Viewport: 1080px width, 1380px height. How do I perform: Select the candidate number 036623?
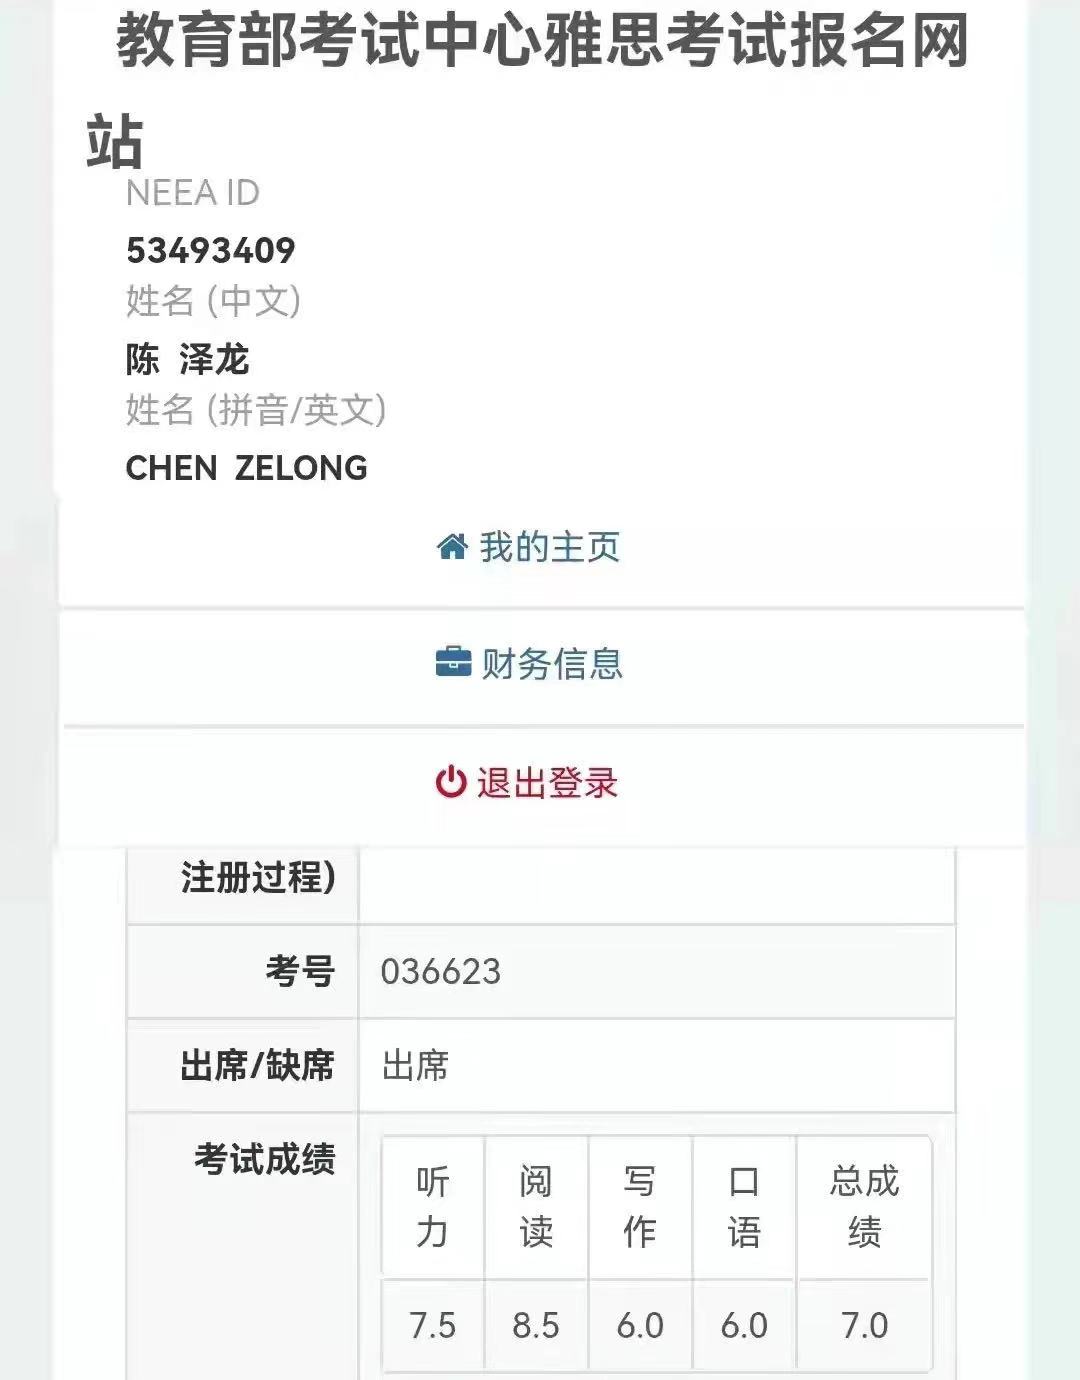pos(441,971)
